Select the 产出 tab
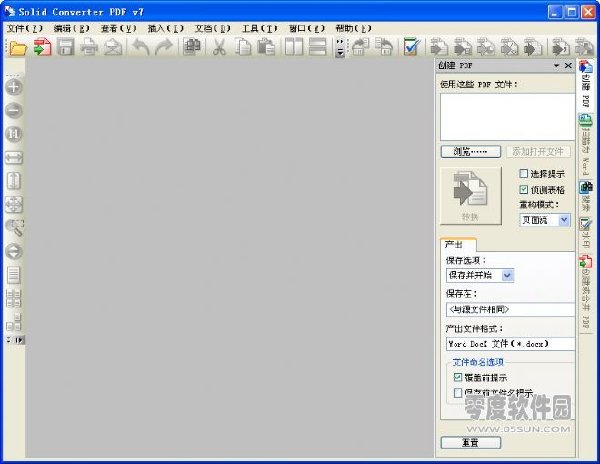The image size is (600, 464). tap(457, 245)
